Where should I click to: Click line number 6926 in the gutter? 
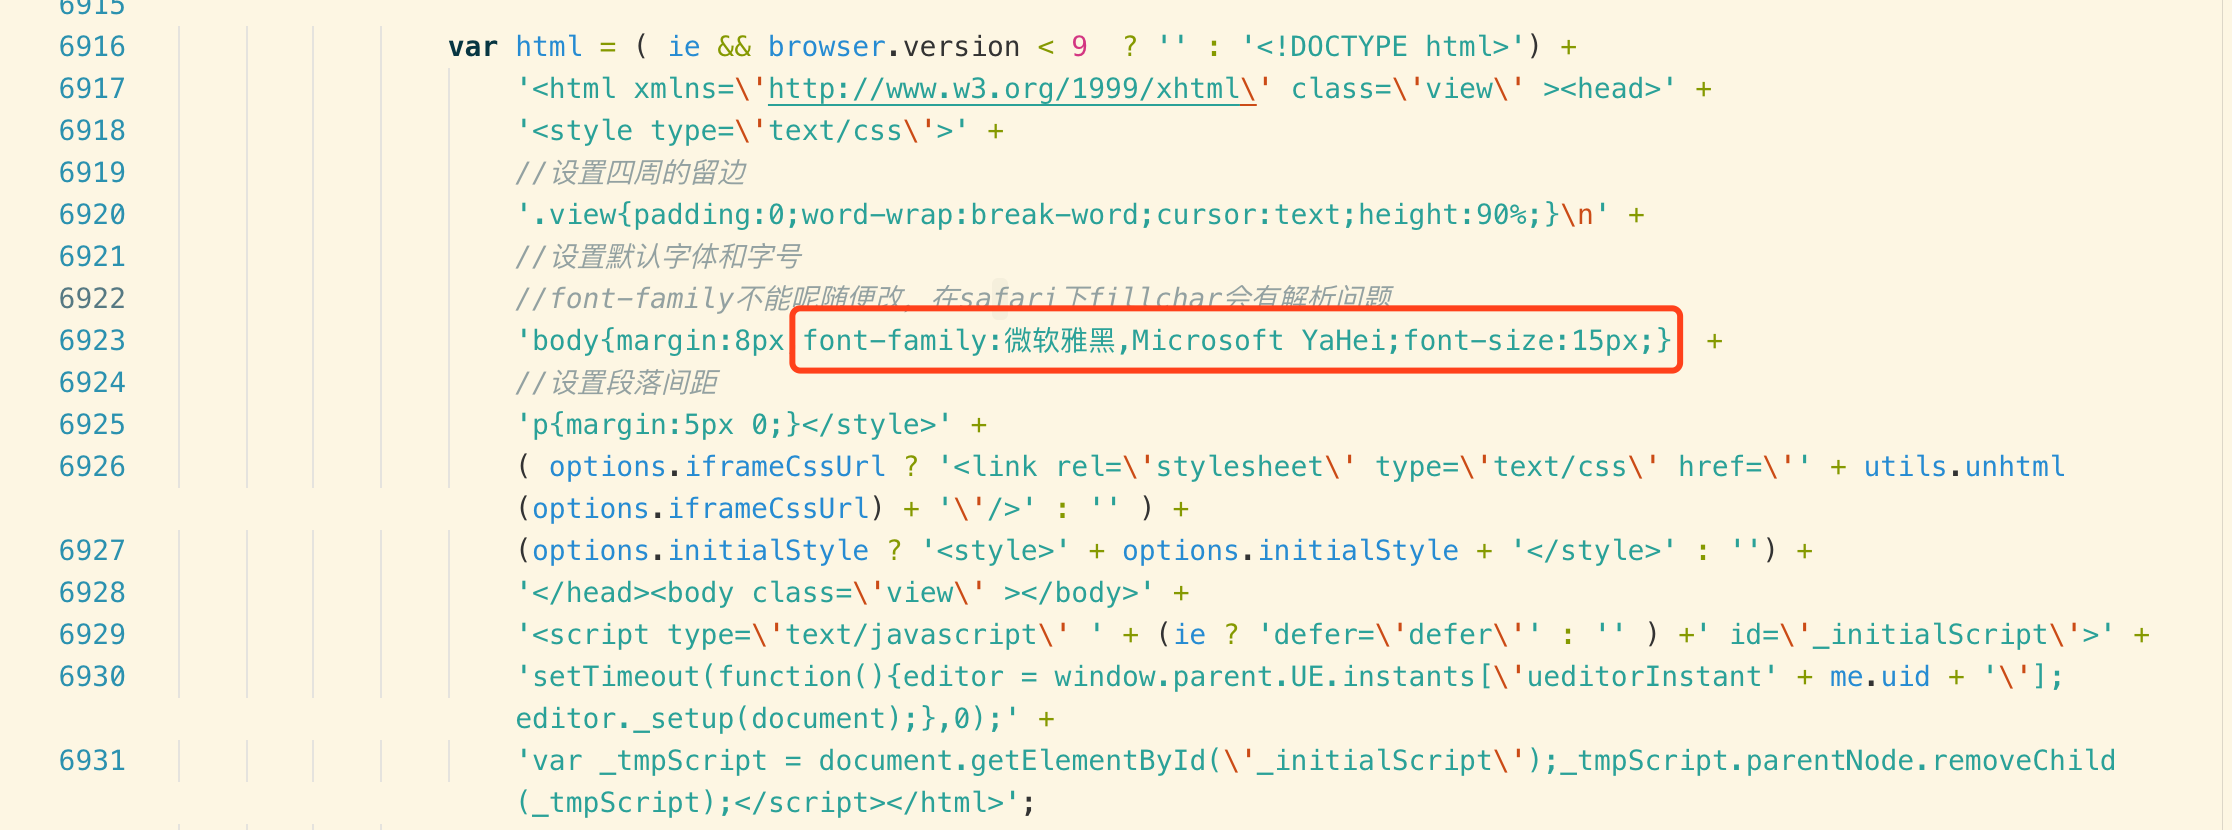[x=92, y=467]
